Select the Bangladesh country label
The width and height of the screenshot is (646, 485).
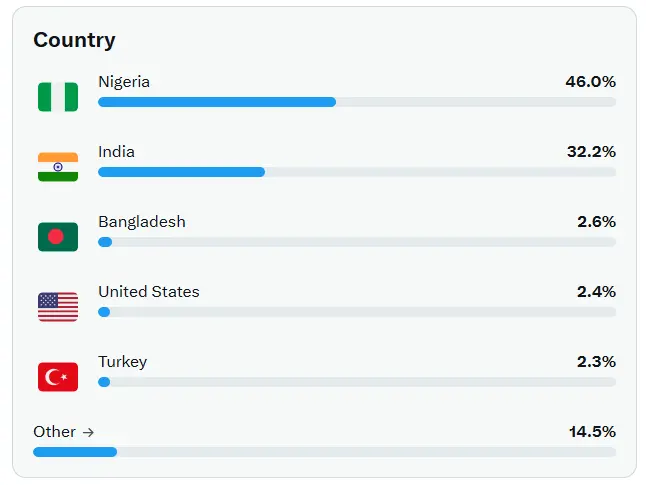tap(142, 222)
